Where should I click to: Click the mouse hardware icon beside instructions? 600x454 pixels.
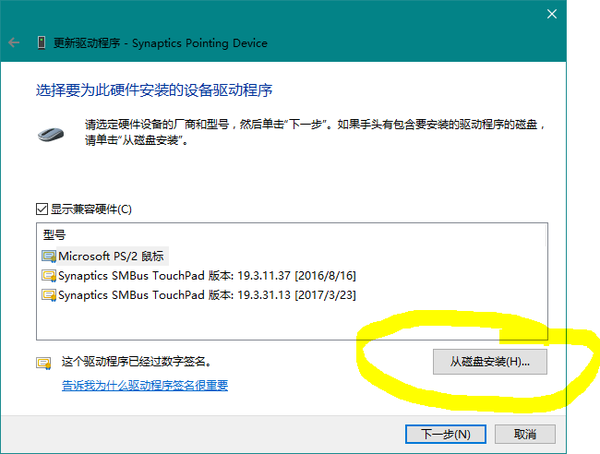[51, 134]
